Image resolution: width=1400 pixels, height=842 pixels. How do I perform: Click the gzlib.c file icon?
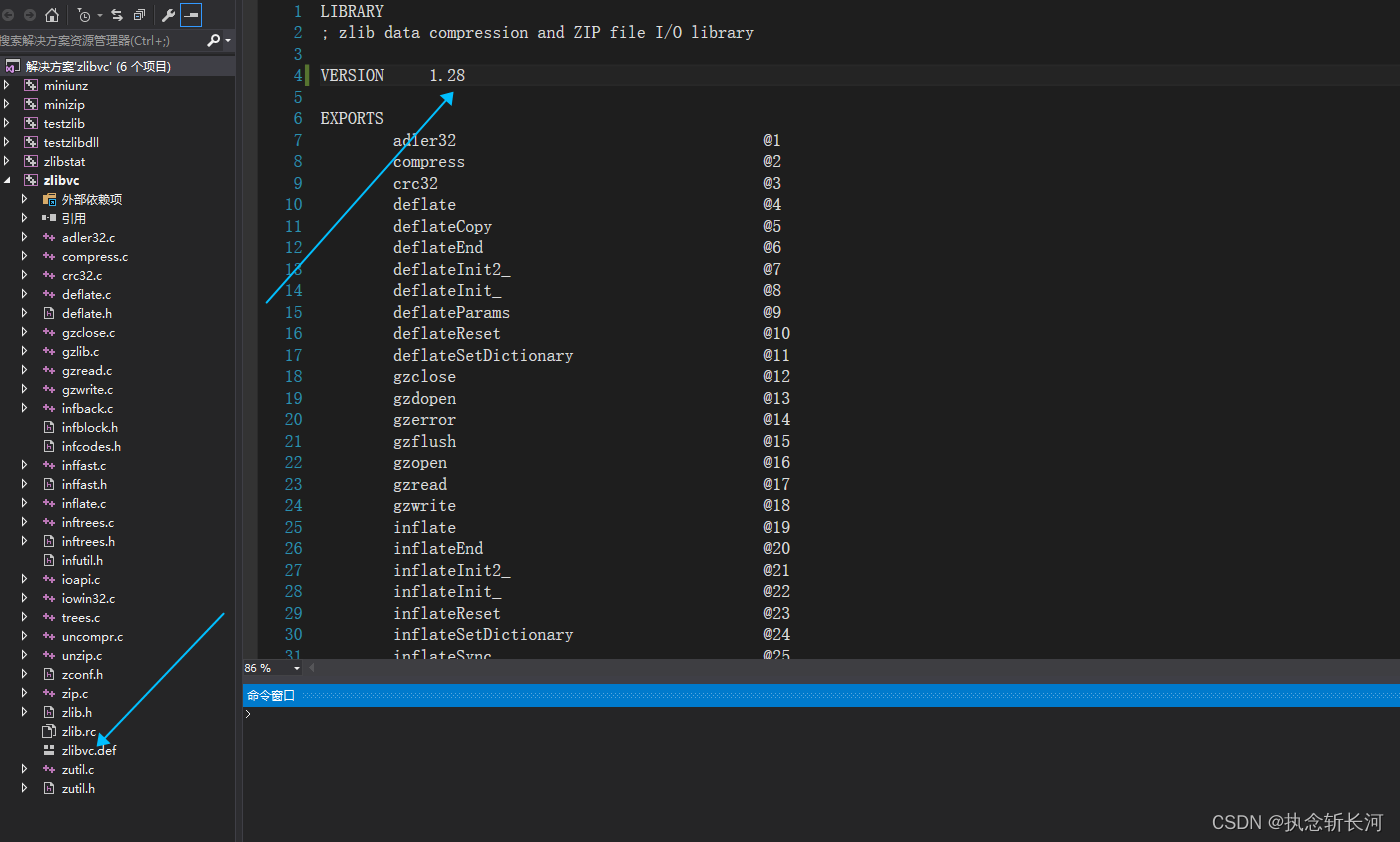[49, 351]
